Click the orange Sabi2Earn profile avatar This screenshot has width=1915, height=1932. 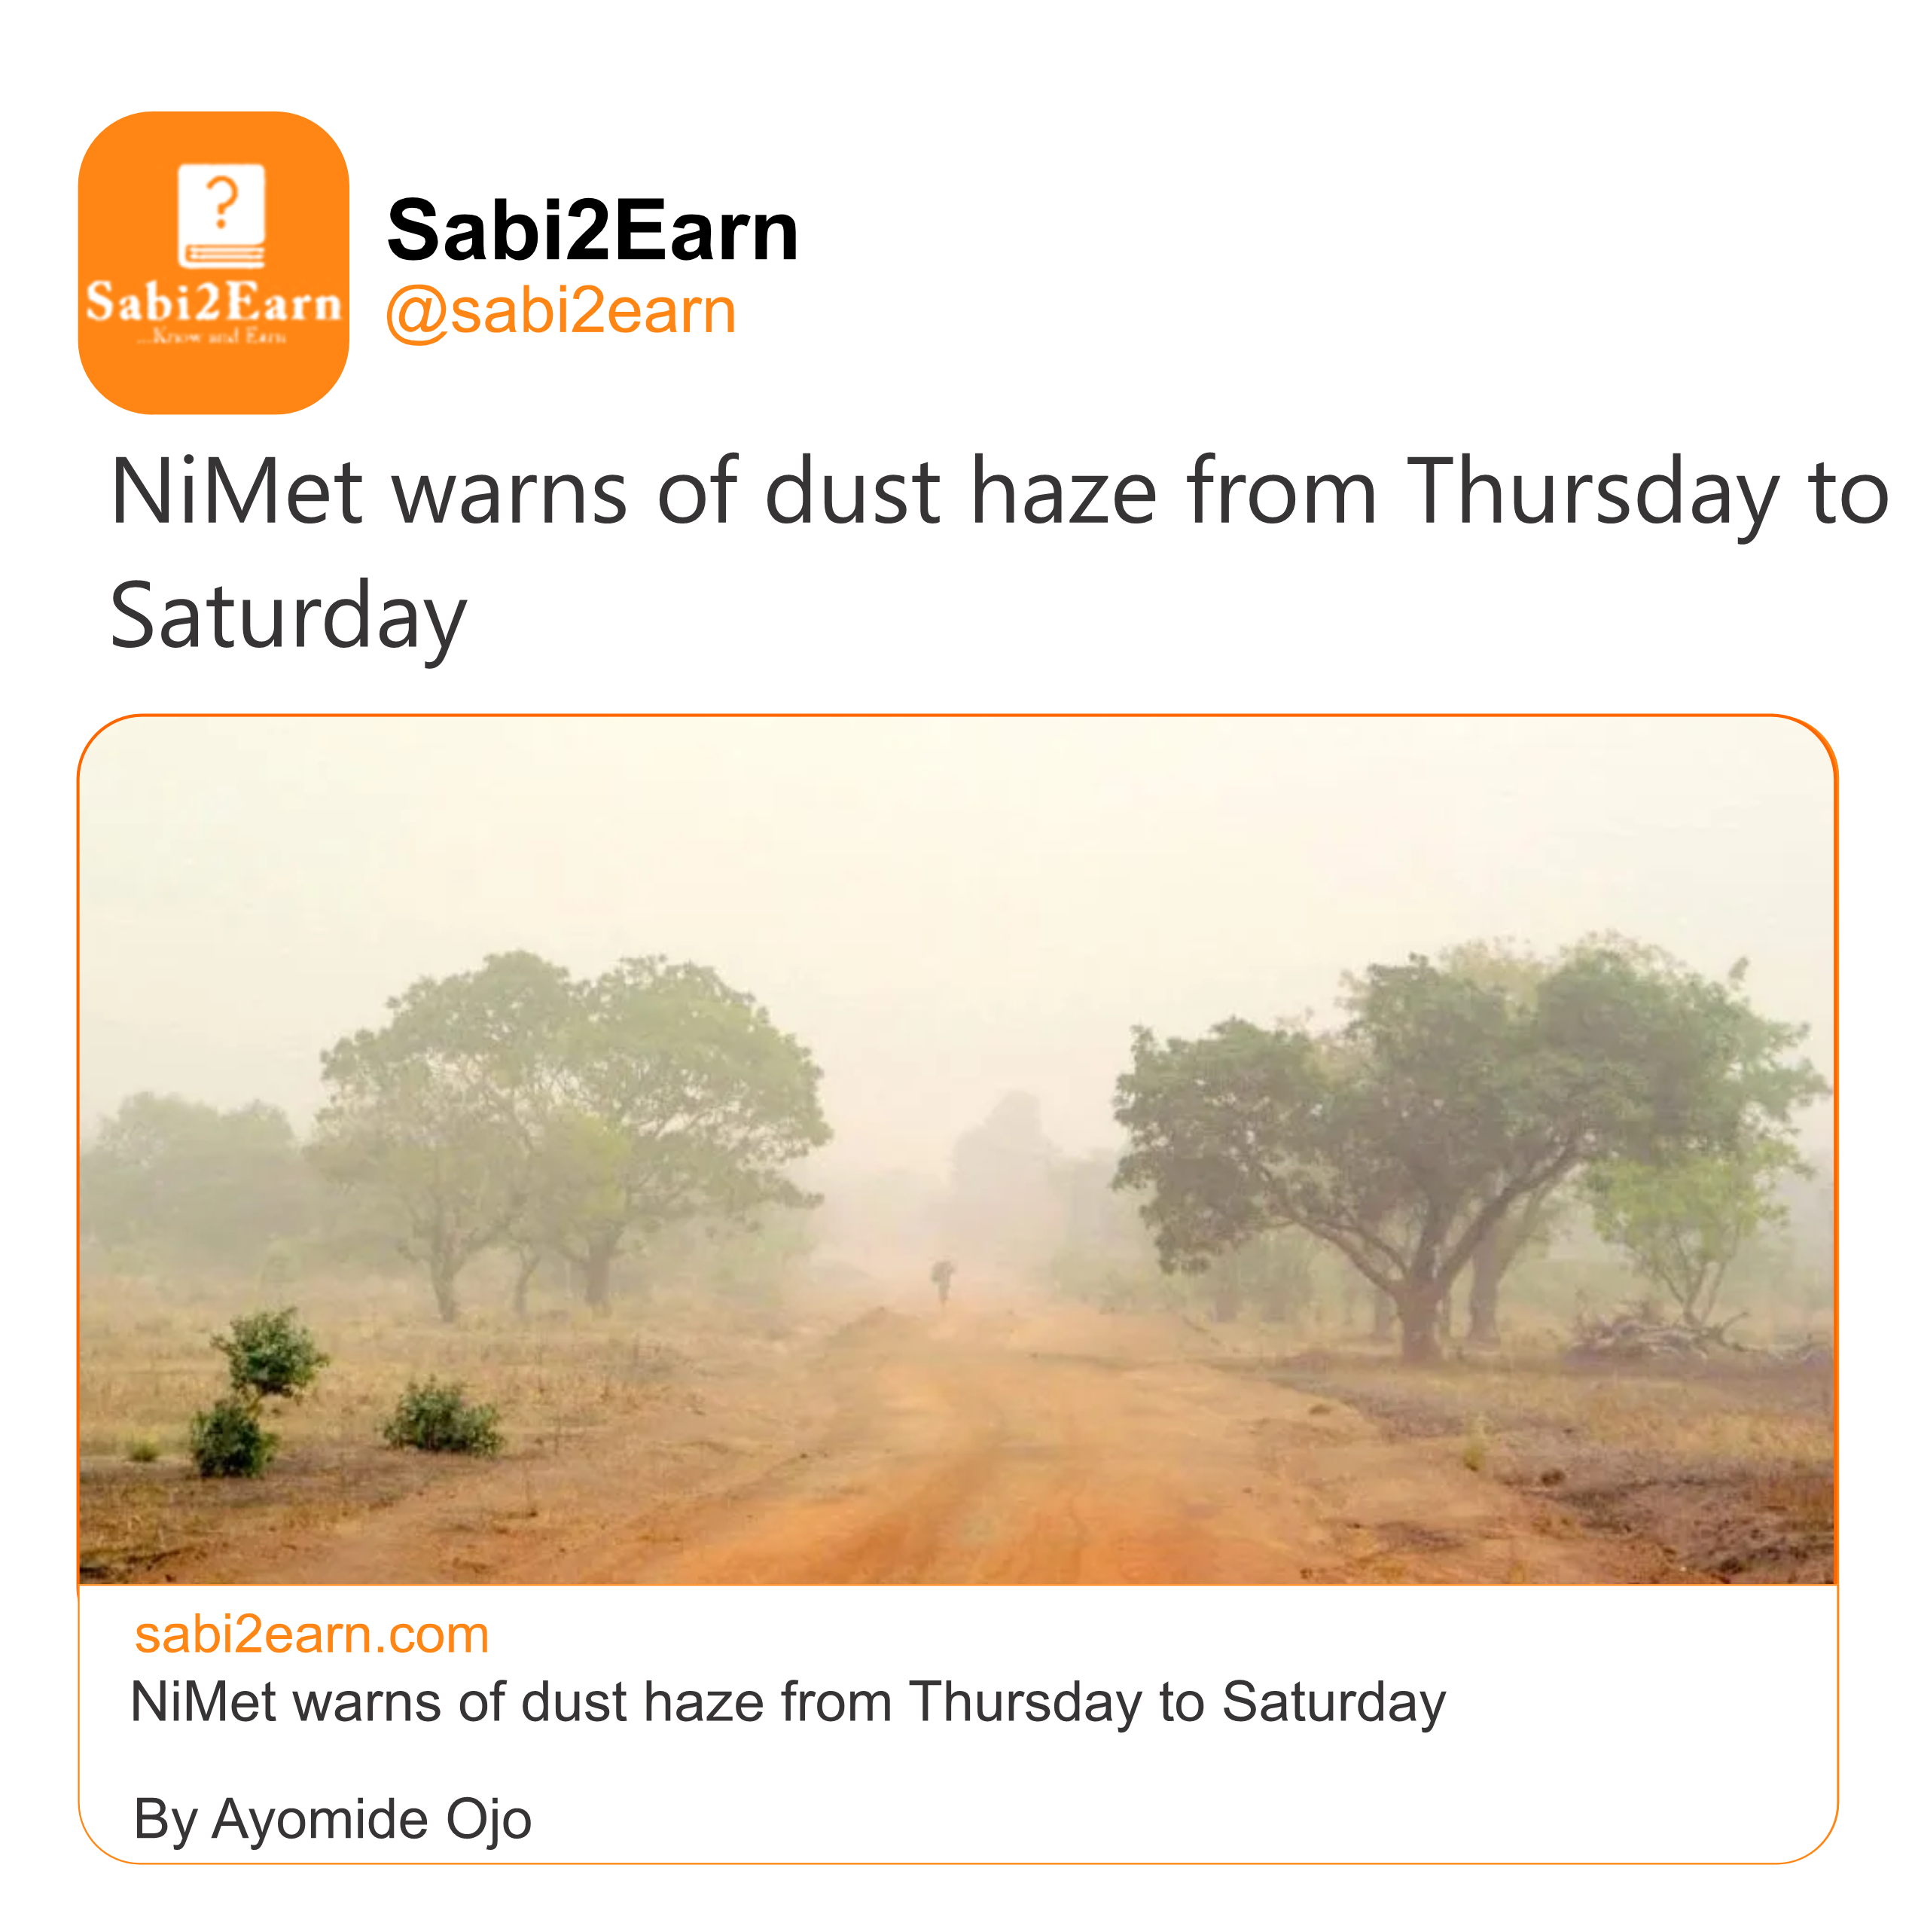pyautogui.click(x=213, y=262)
